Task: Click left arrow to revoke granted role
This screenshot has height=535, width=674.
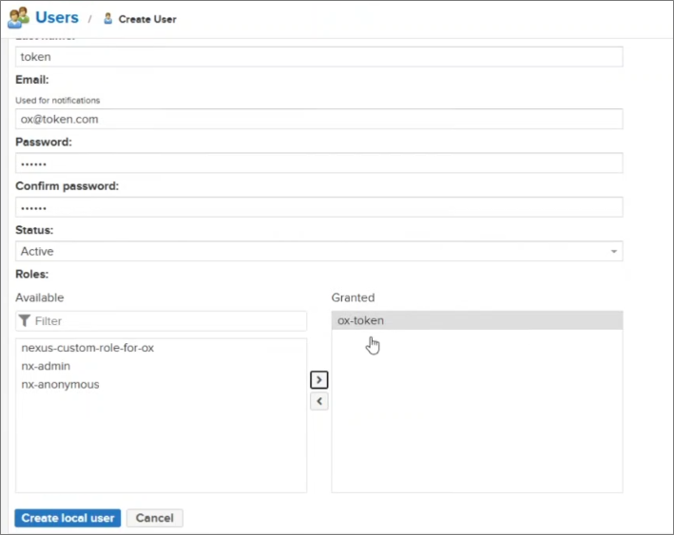Action: pyautogui.click(x=319, y=401)
